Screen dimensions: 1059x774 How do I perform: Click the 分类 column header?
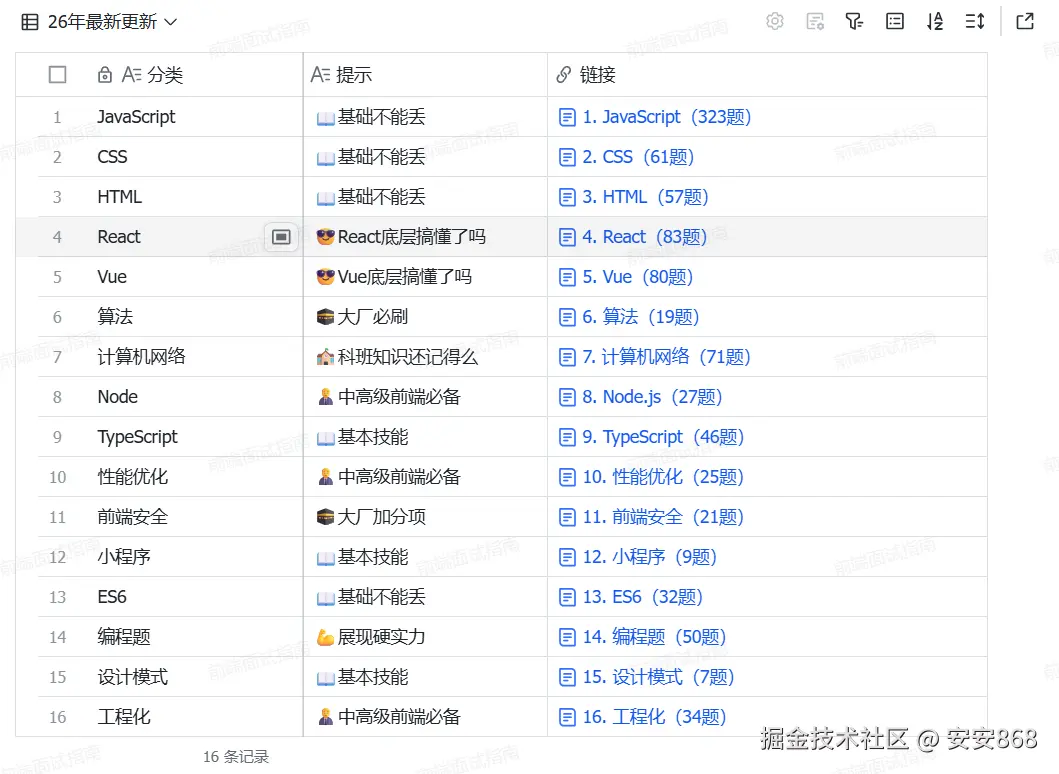pyautogui.click(x=159, y=74)
